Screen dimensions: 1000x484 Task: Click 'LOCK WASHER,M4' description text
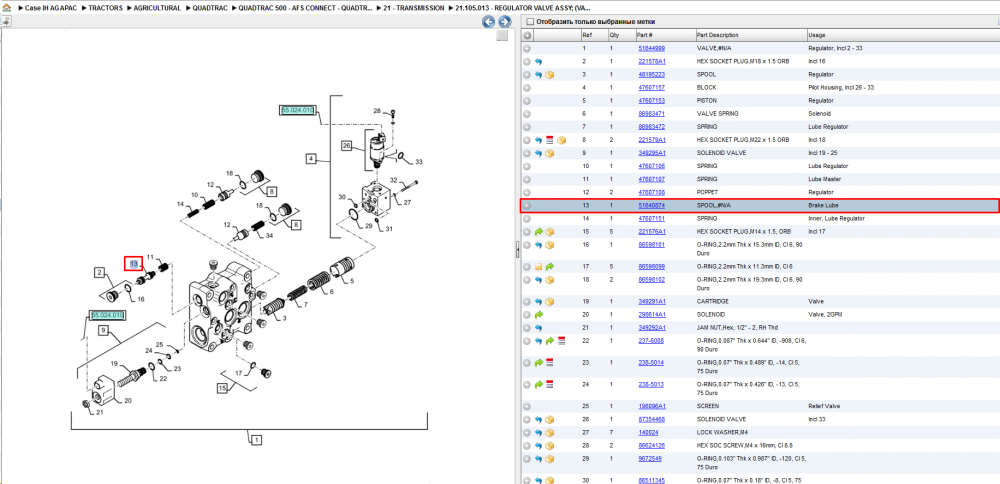(x=721, y=432)
